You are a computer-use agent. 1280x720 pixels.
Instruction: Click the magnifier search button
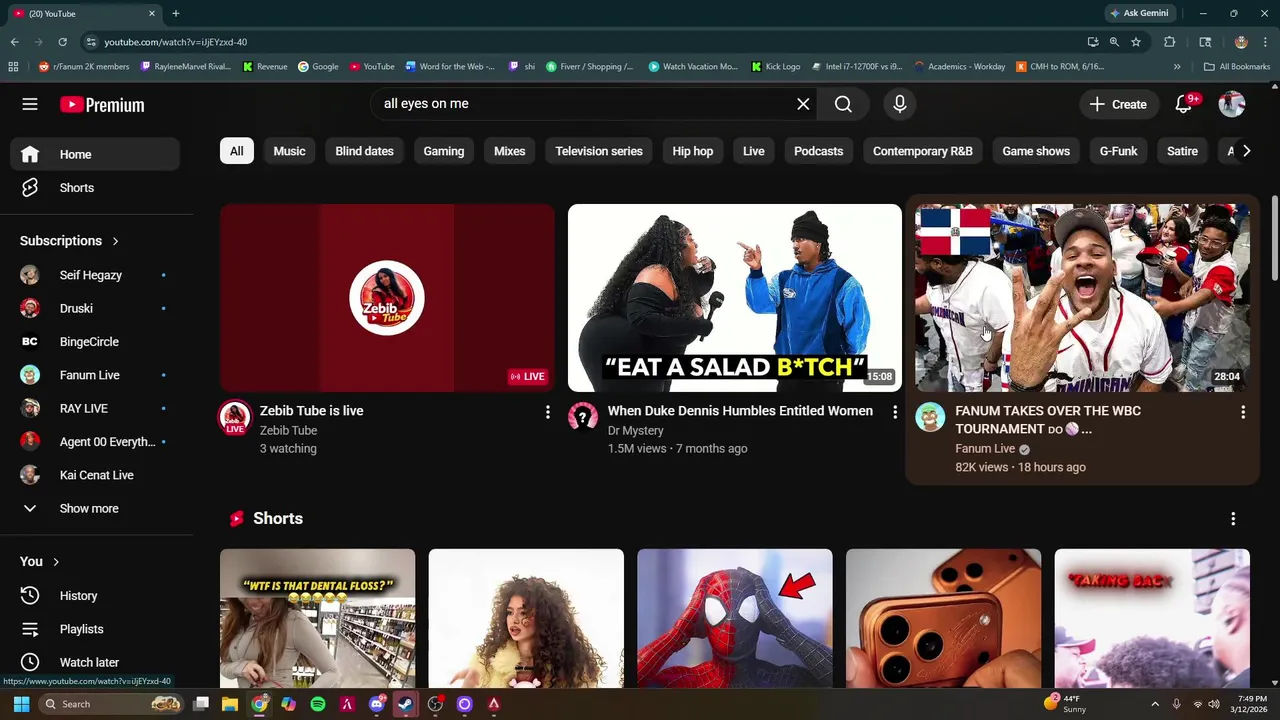843,104
